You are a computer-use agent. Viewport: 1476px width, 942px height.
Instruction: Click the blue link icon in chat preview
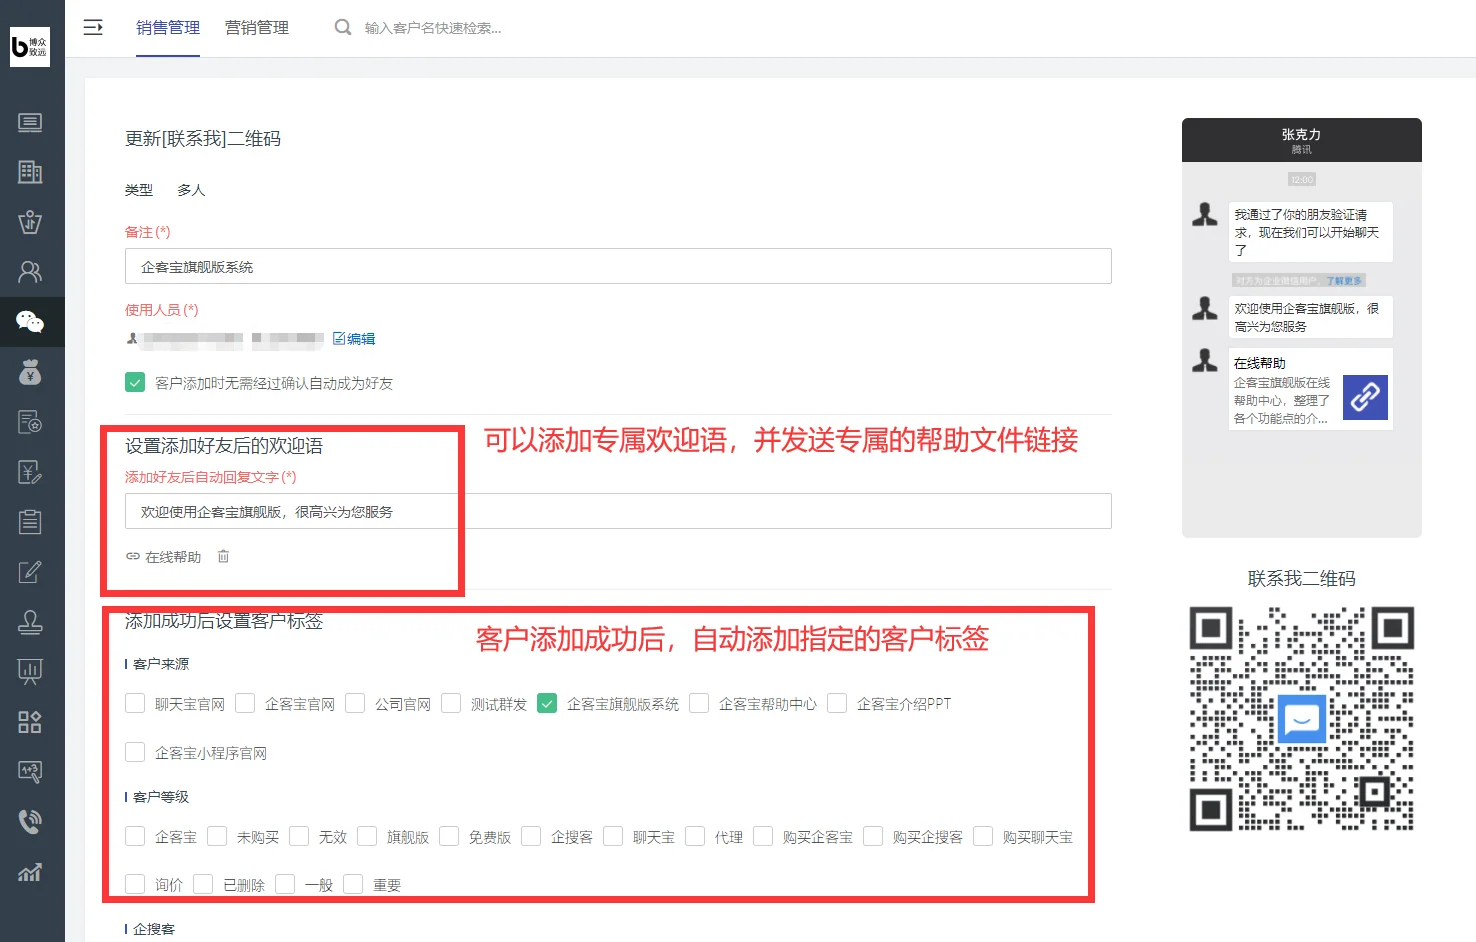(1365, 397)
